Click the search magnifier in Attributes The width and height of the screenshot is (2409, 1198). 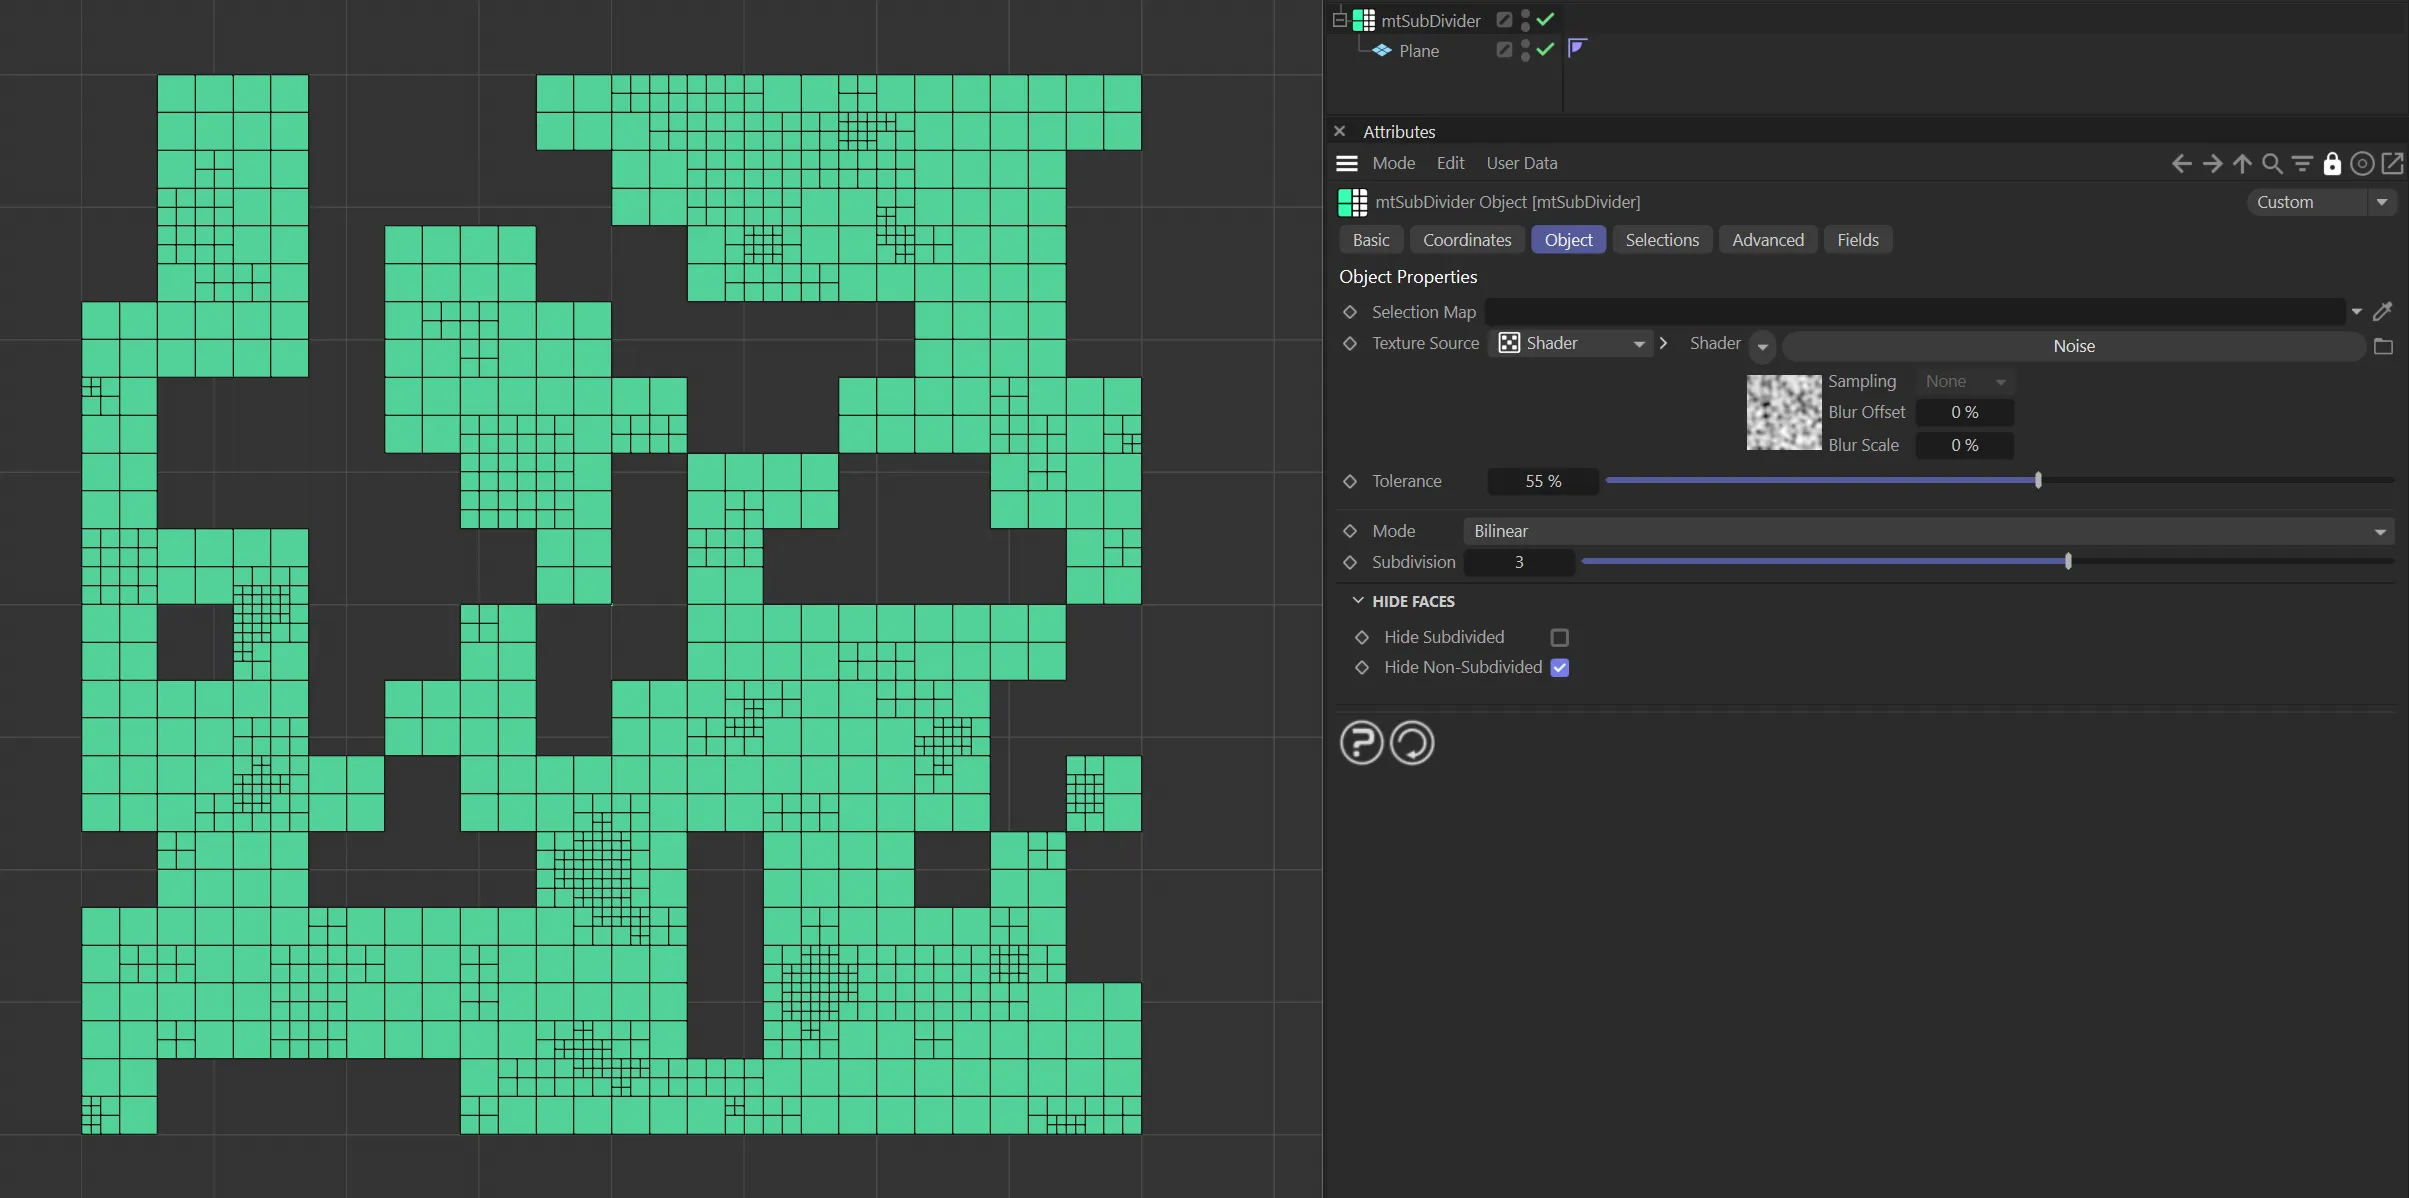(x=2272, y=164)
